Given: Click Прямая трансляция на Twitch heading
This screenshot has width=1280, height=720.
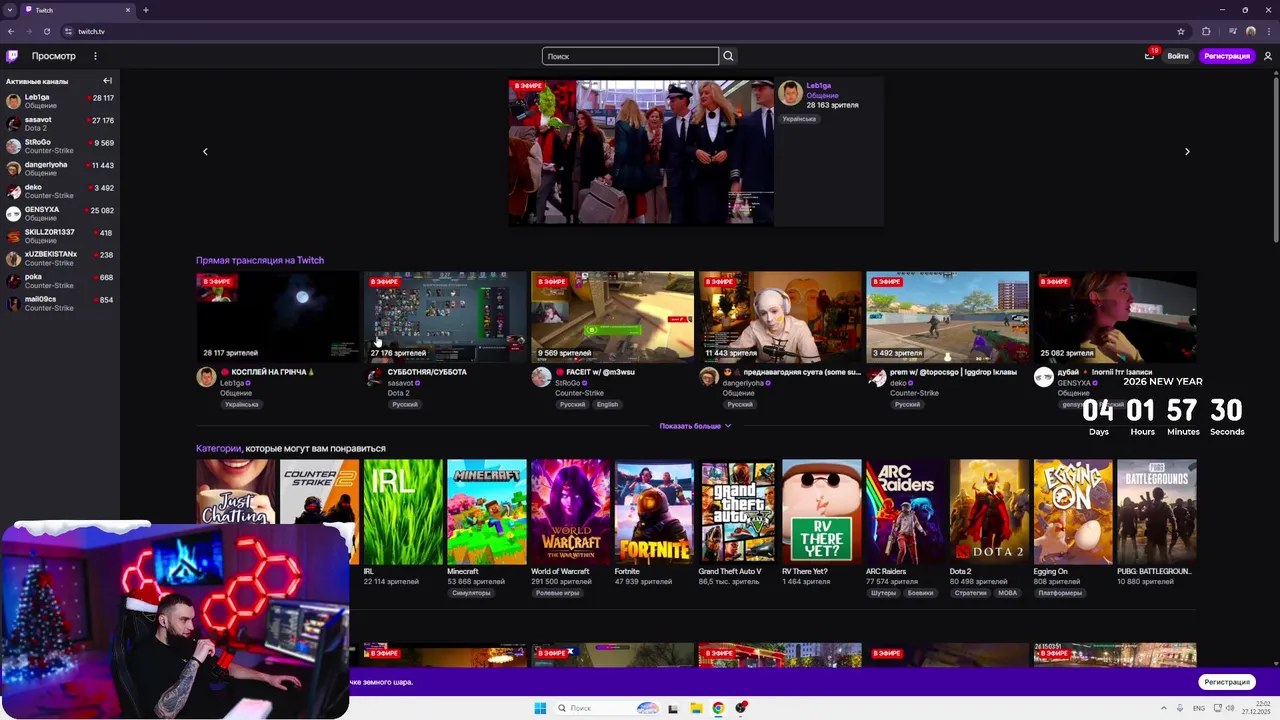Looking at the screenshot, I should coord(260,260).
